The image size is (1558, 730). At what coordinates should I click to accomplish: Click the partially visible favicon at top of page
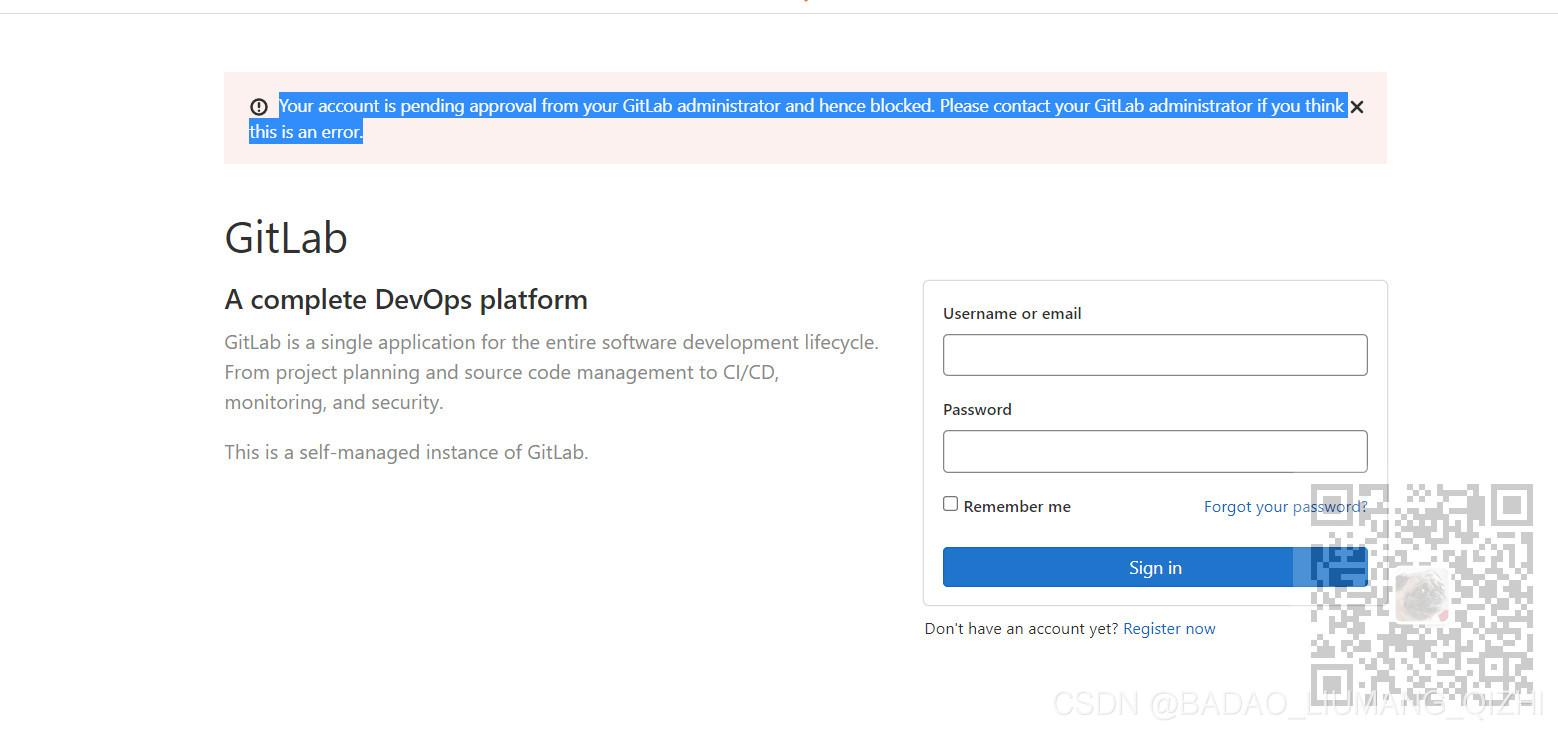click(x=806, y=3)
